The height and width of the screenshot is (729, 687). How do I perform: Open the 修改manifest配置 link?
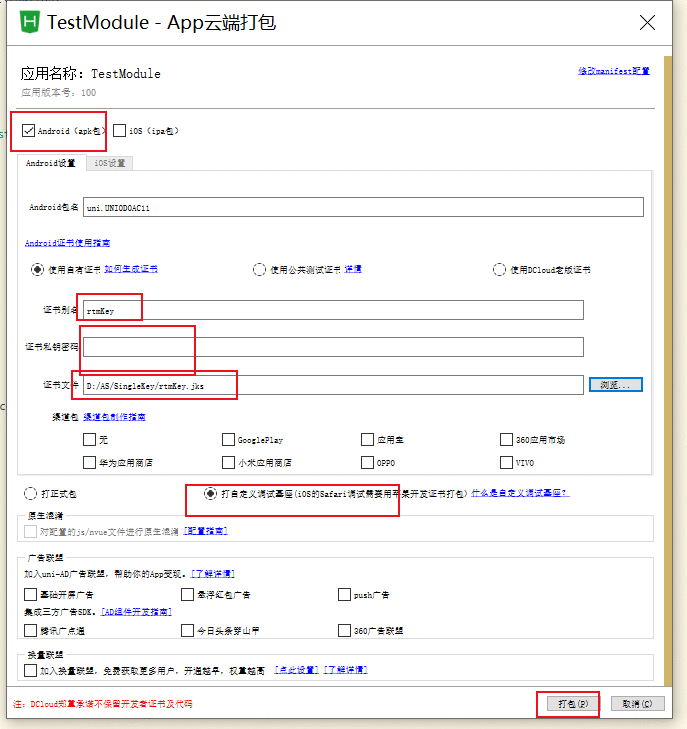(x=613, y=71)
